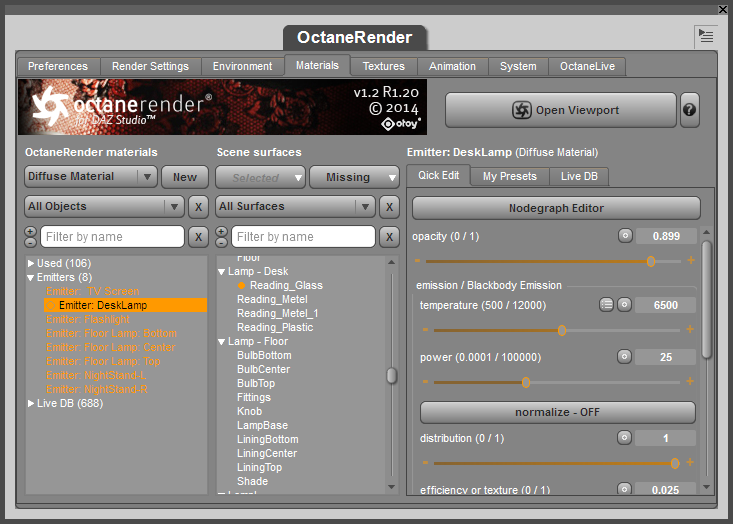Select the BulbCenter surface
This screenshot has height=524, width=733.
pyautogui.click(x=263, y=369)
